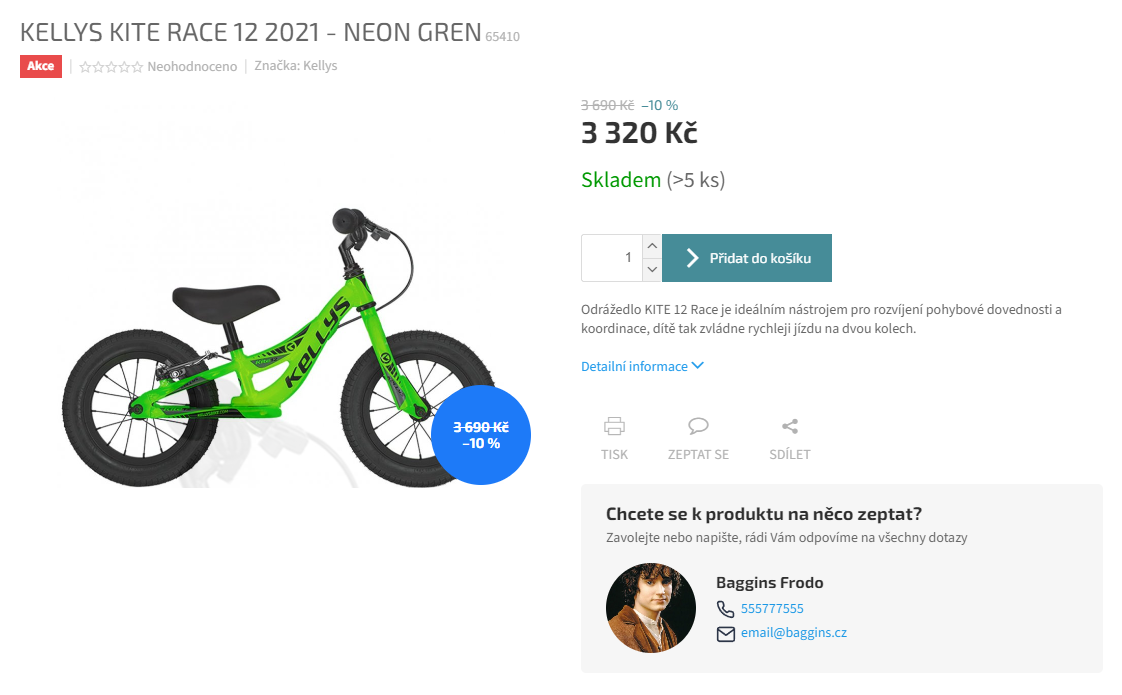Increase quantity with the up arrow
Image resolution: width=1122 pixels, height=695 pixels.
(652, 246)
